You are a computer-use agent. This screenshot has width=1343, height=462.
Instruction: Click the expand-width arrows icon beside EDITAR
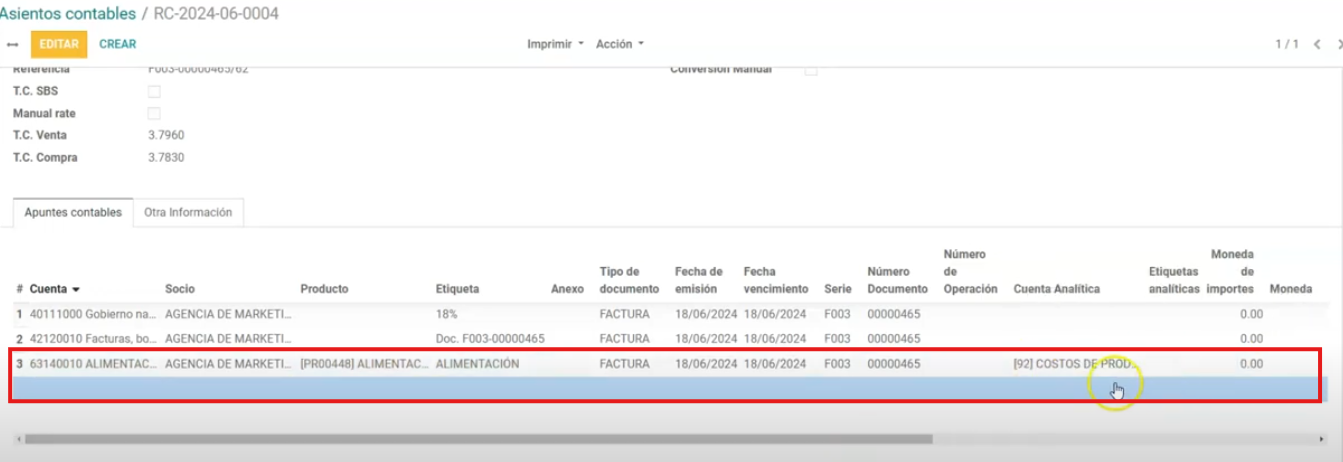click(12, 45)
